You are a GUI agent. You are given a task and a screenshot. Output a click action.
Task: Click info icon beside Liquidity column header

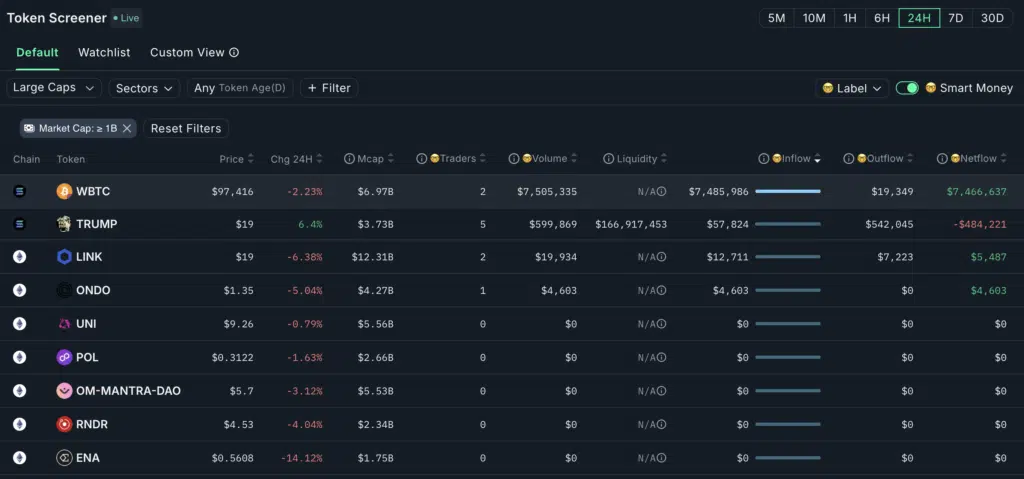coord(608,159)
